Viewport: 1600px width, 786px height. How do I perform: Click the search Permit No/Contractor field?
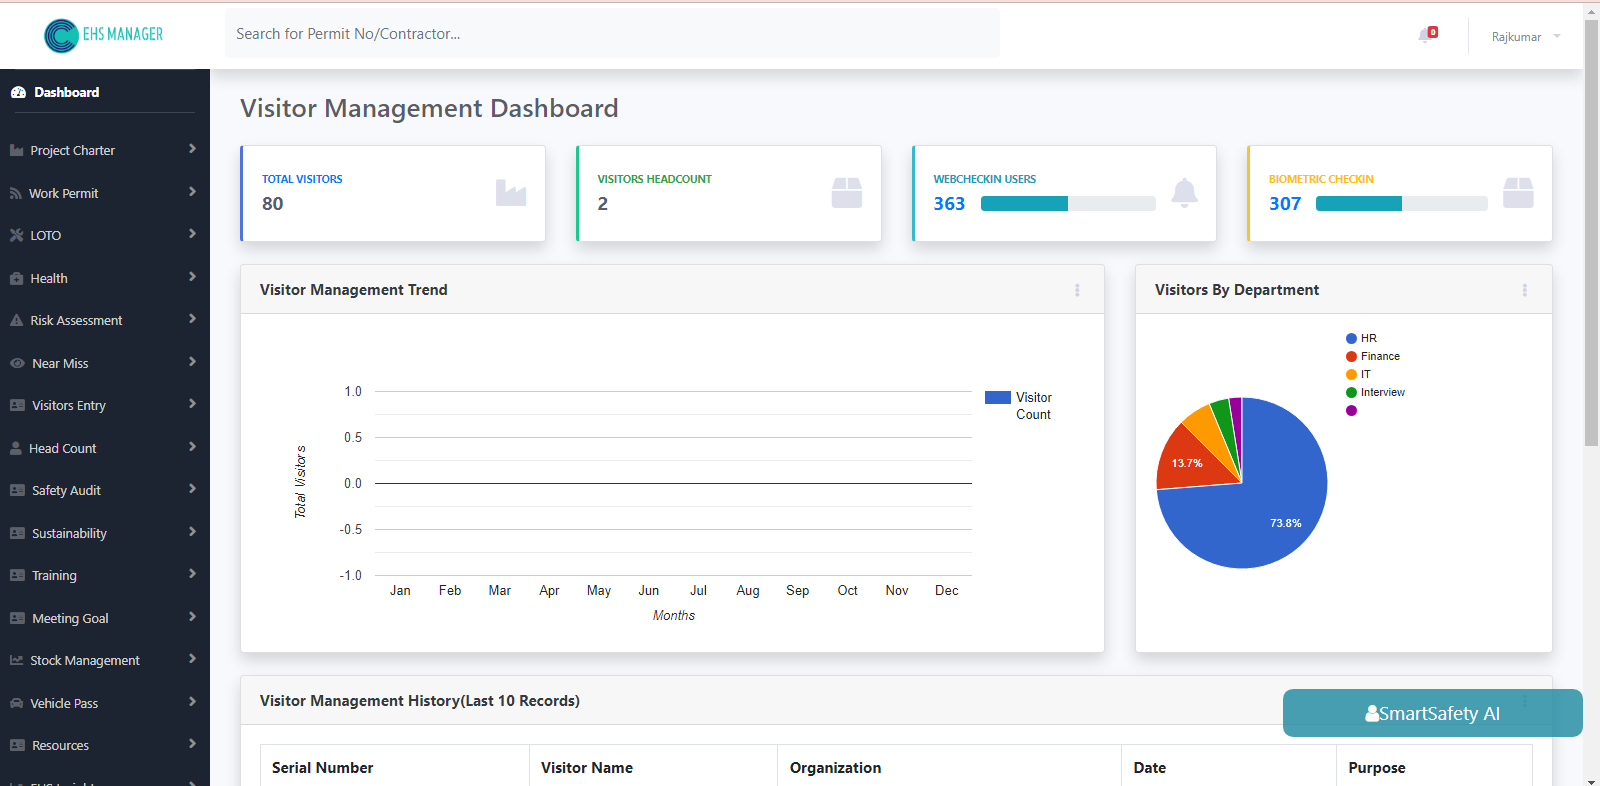point(612,34)
